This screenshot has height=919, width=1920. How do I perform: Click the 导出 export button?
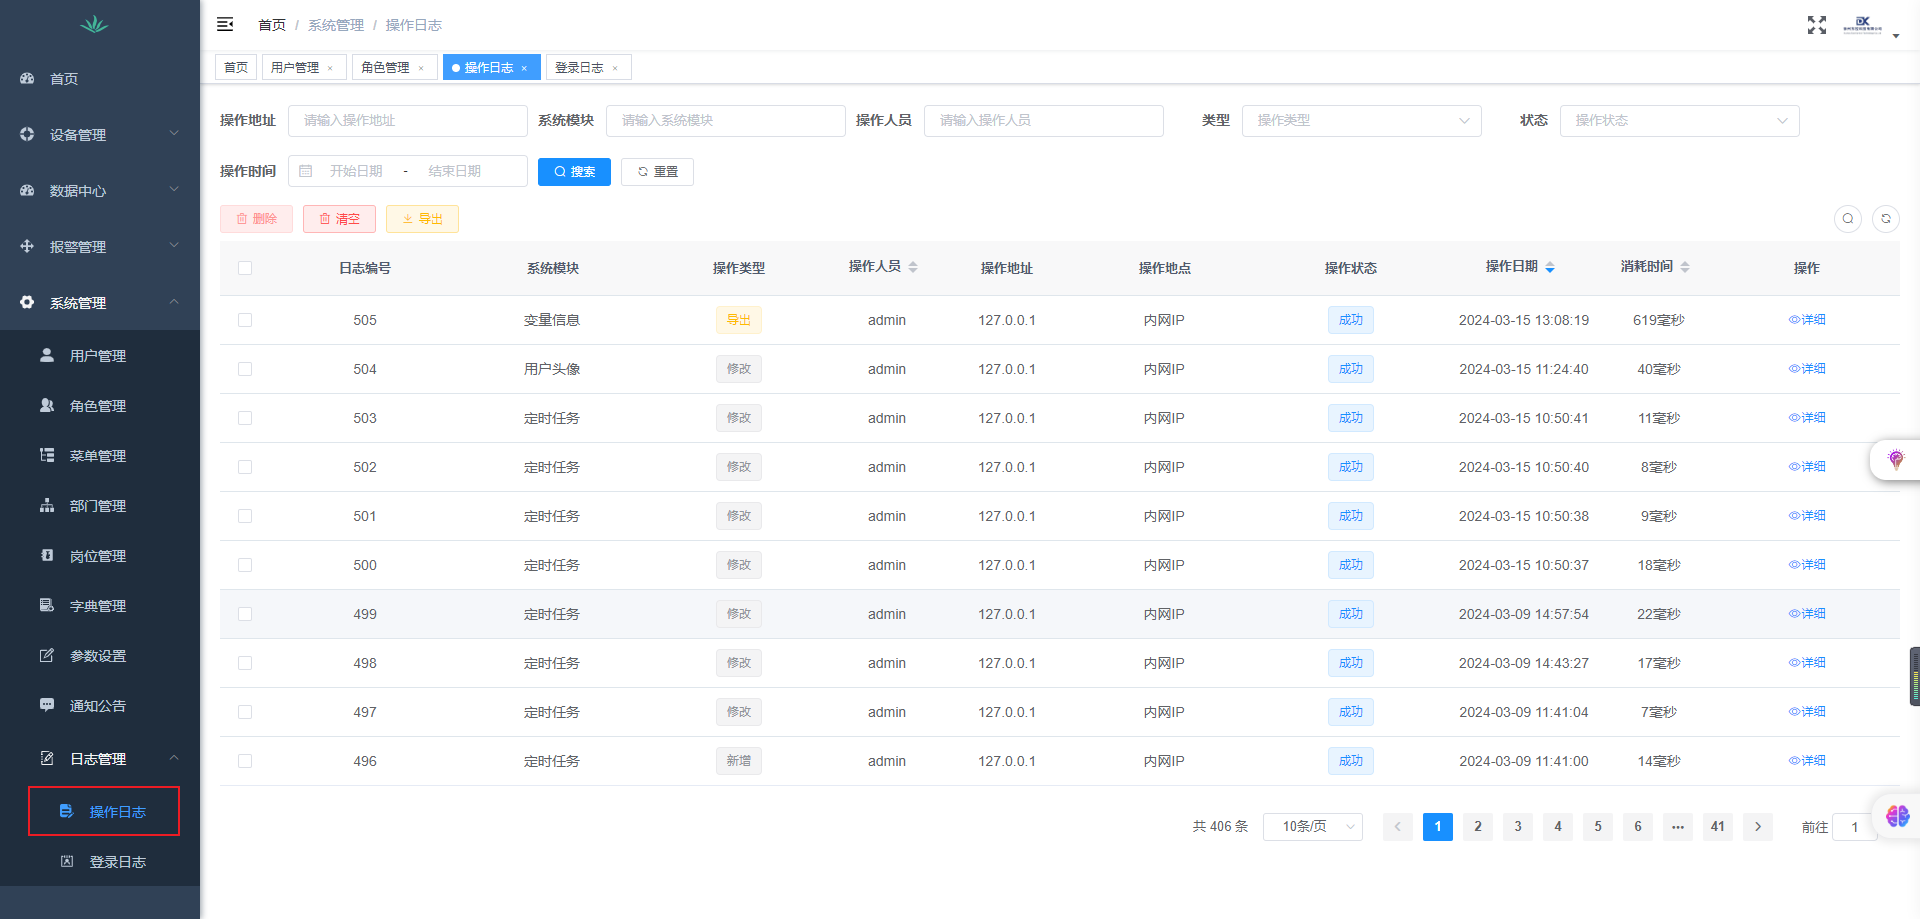click(x=422, y=219)
